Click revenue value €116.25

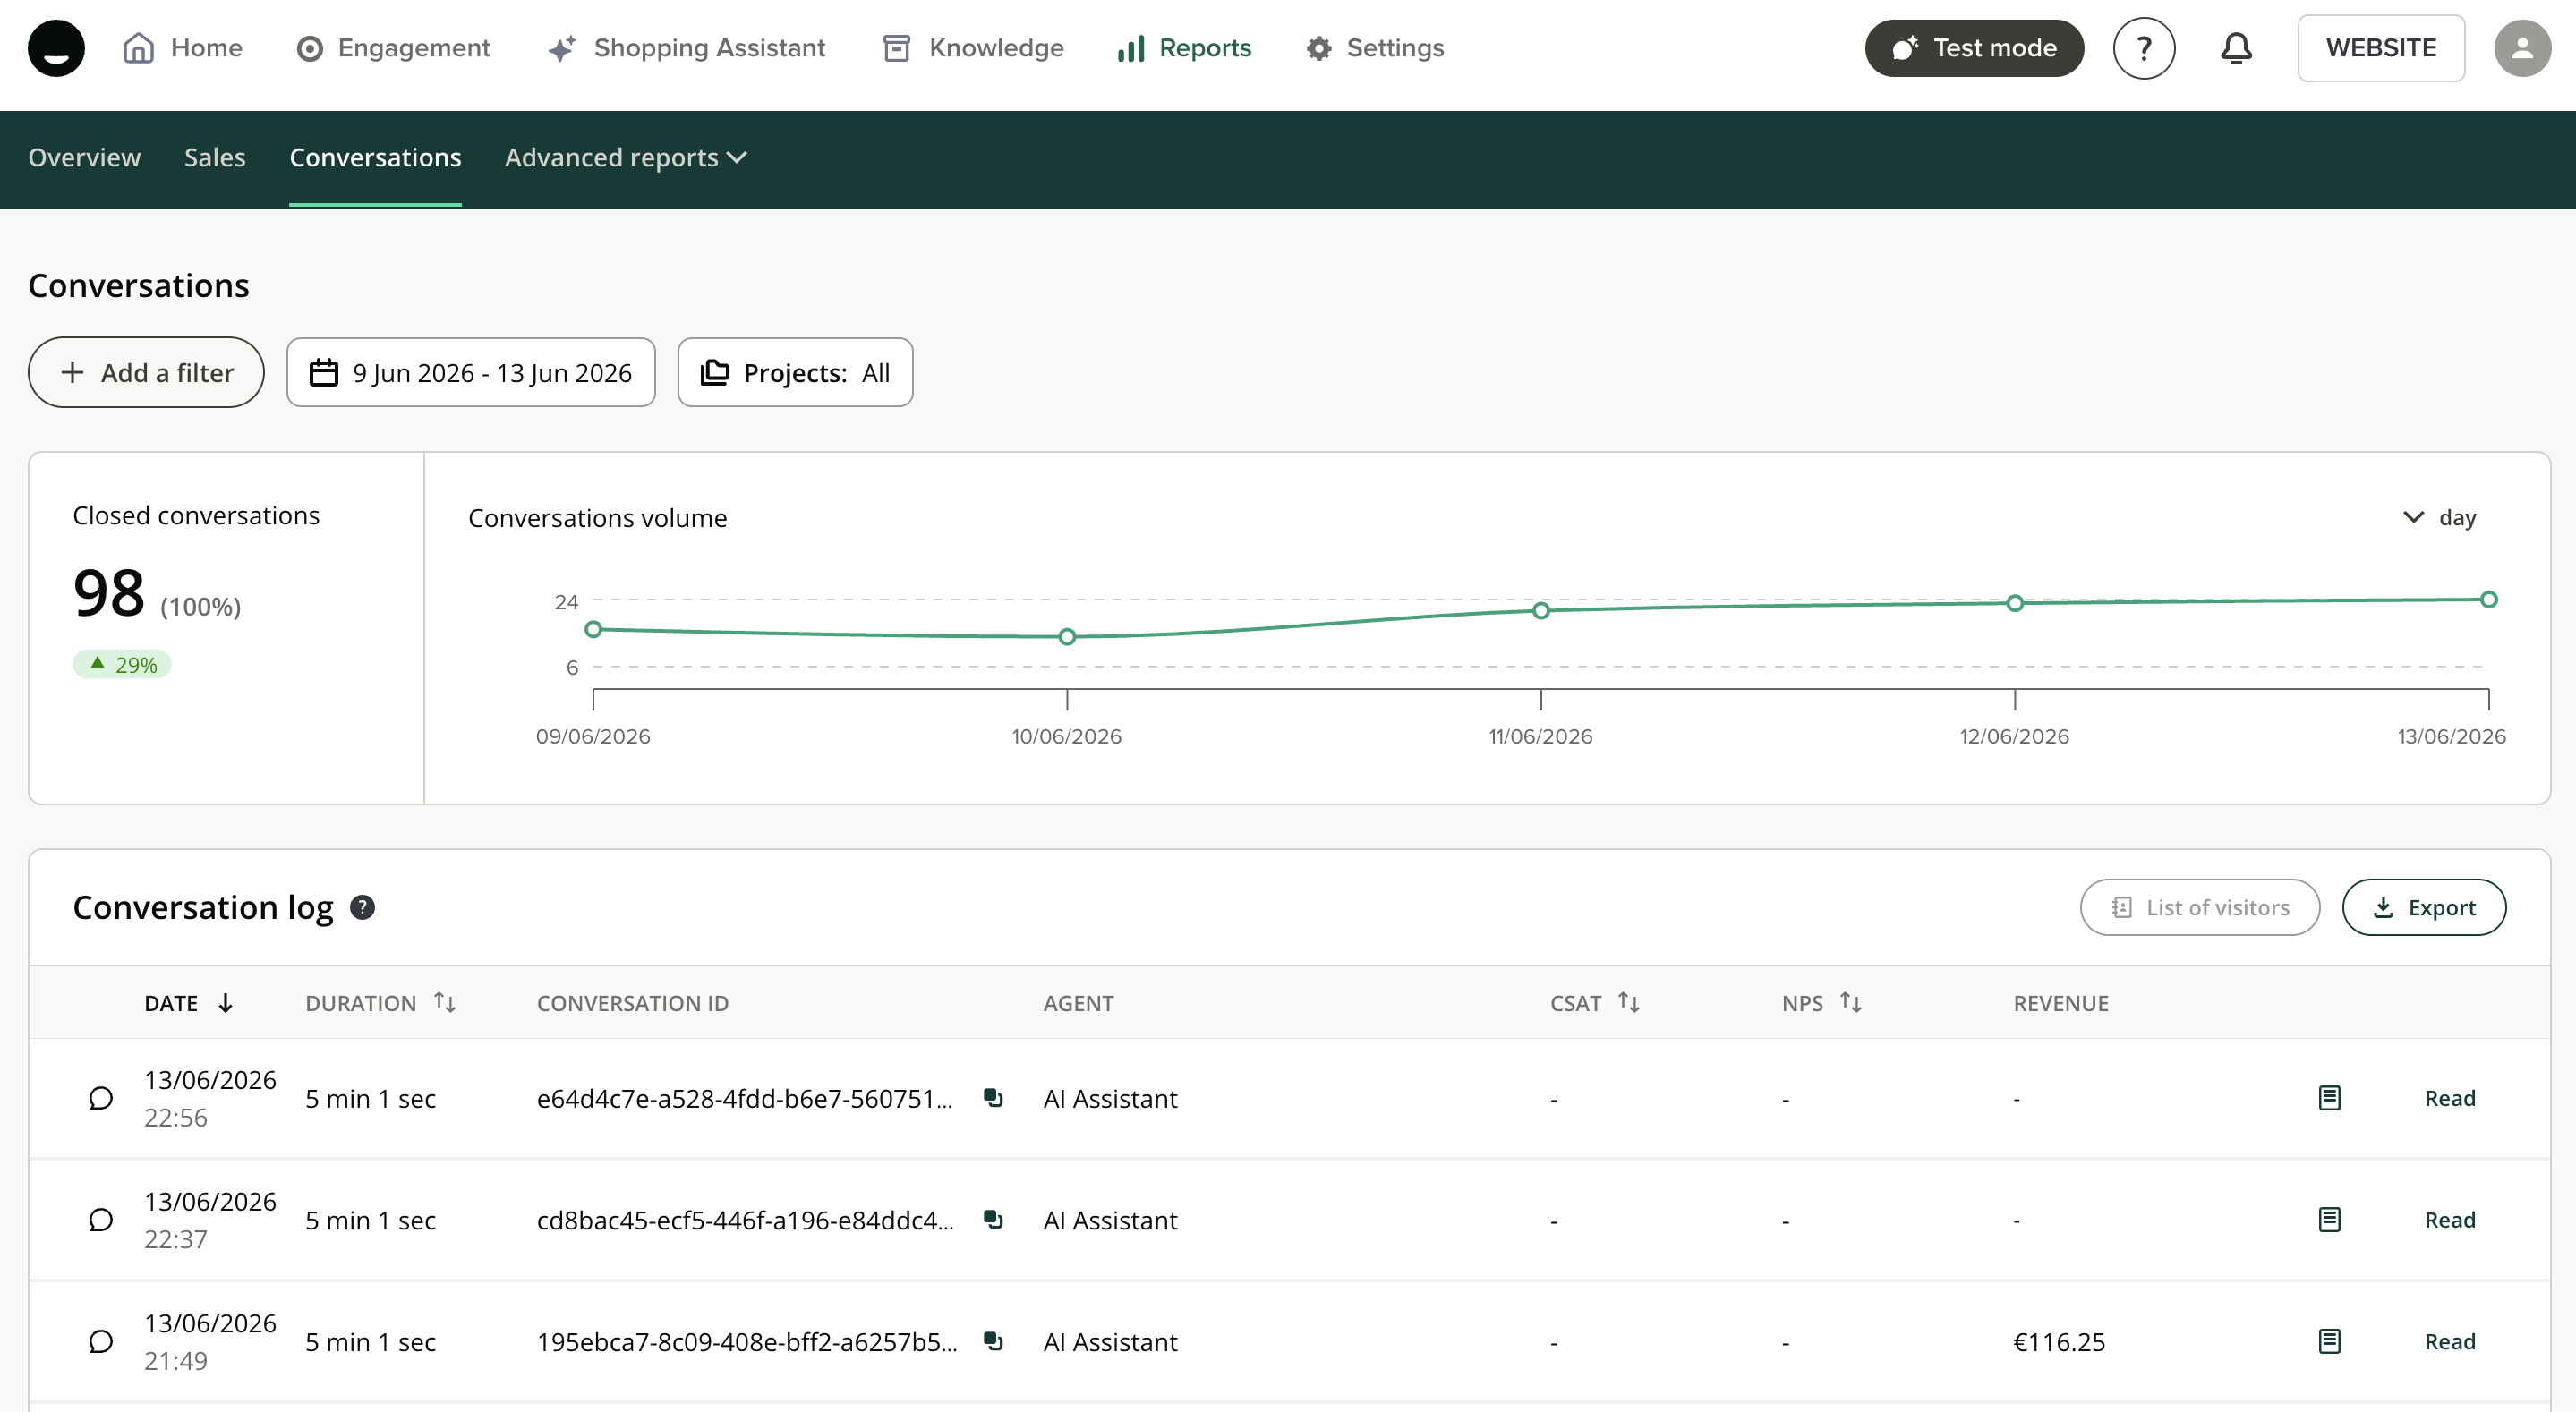pyautogui.click(x=2059, y=1341)
